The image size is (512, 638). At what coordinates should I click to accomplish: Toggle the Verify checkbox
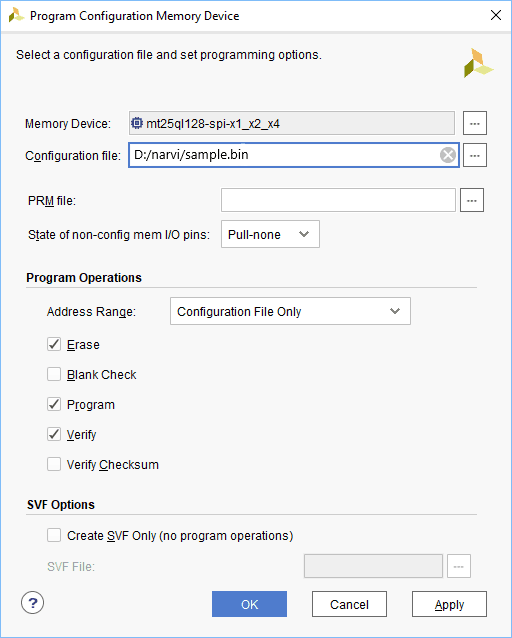pos(54,434)
